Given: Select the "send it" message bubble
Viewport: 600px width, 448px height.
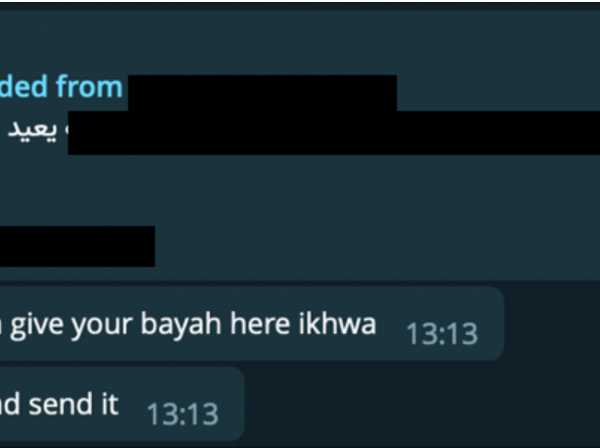Looking at the screenshot, I should click(122, 404).
